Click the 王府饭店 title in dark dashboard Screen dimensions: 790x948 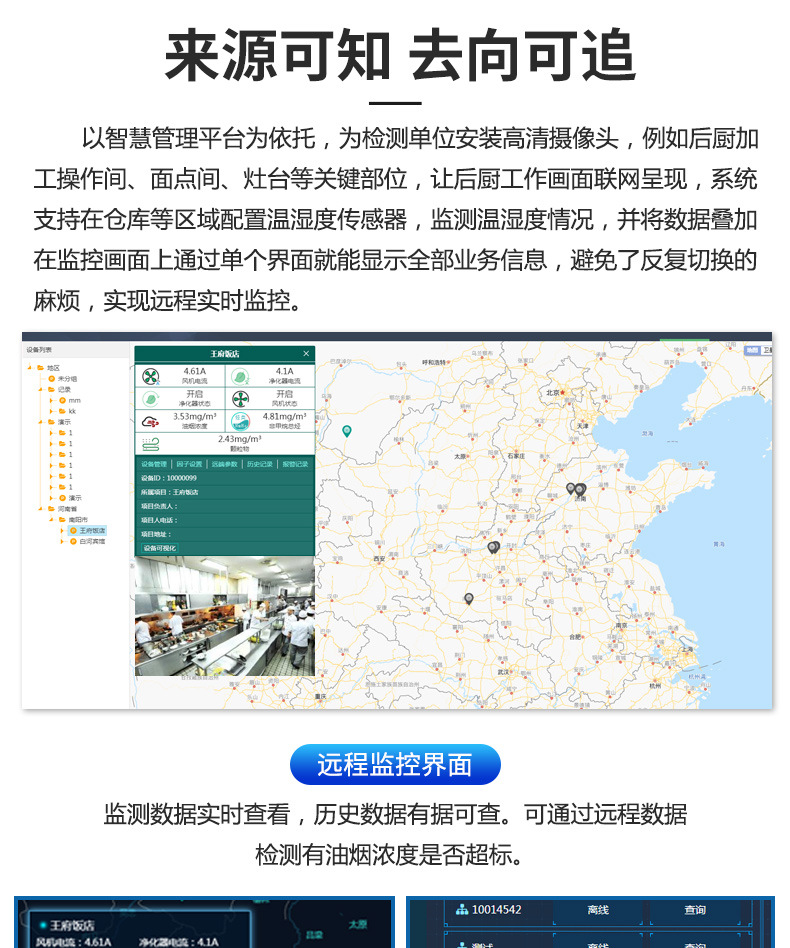[72, 926]
